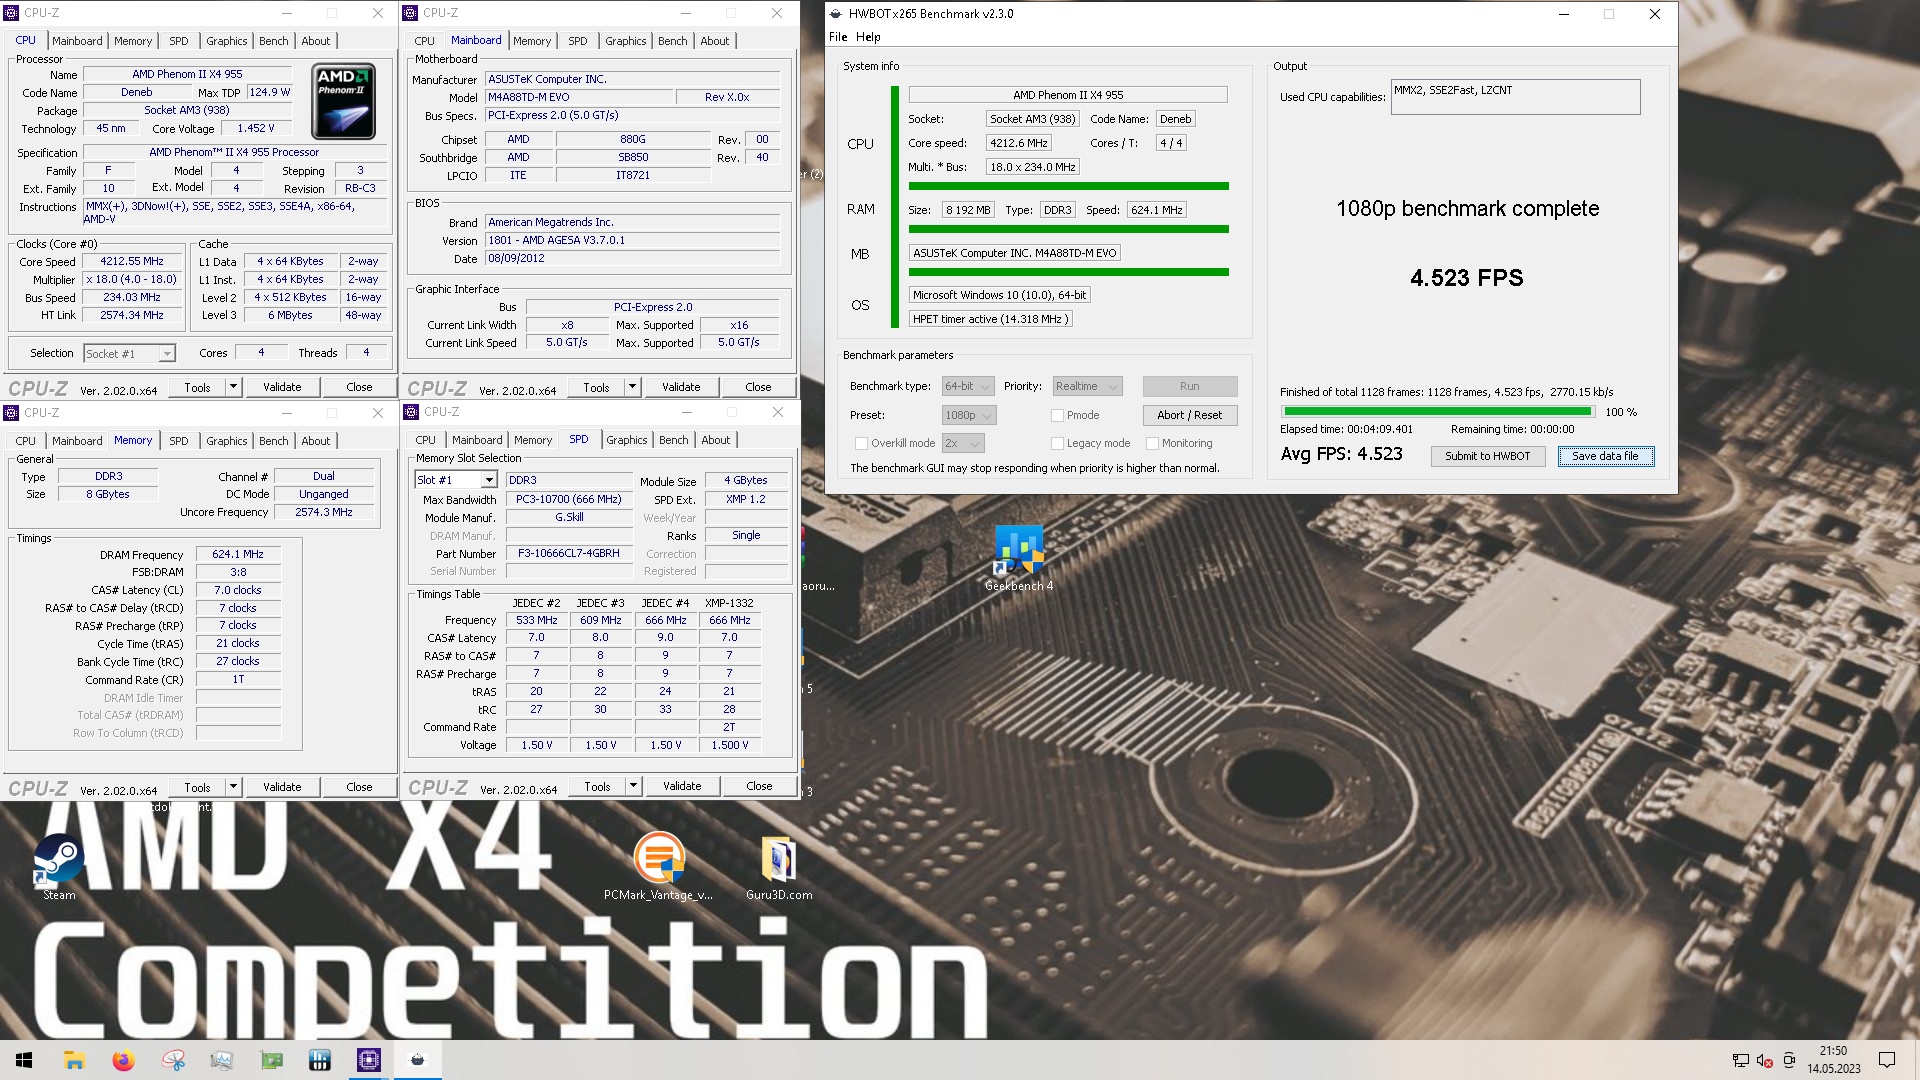
Task: Open the Guru3D.com desktop icon
Action: coord(779,866)
